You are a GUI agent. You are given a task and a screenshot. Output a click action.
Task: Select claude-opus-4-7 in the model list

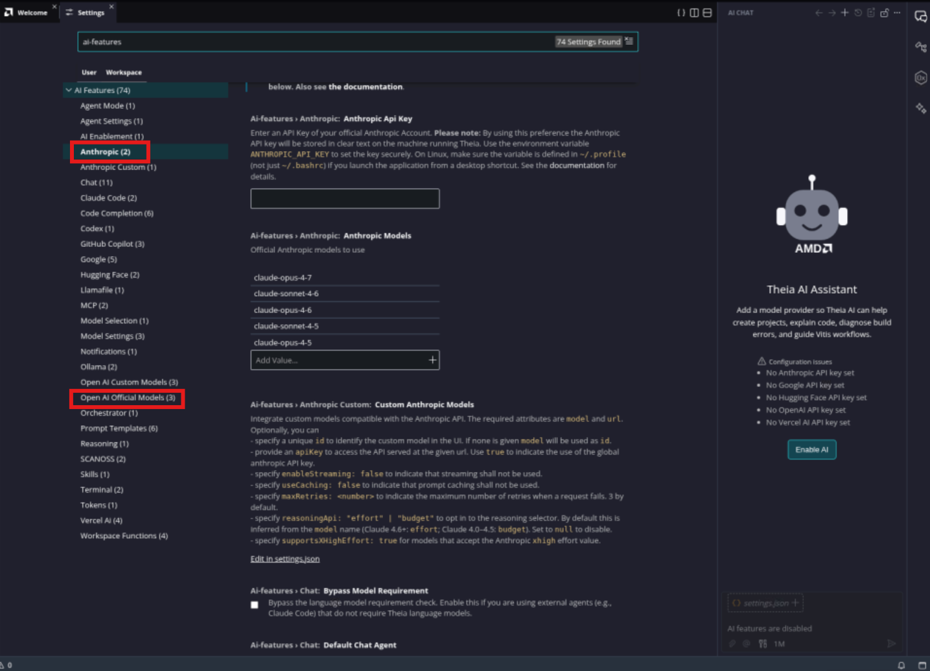[345, 278]
